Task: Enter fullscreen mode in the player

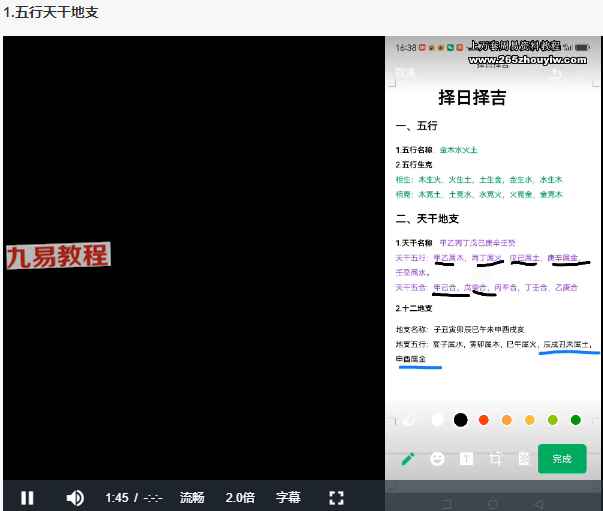Action: pyautogui.click(x=336, y=498)
